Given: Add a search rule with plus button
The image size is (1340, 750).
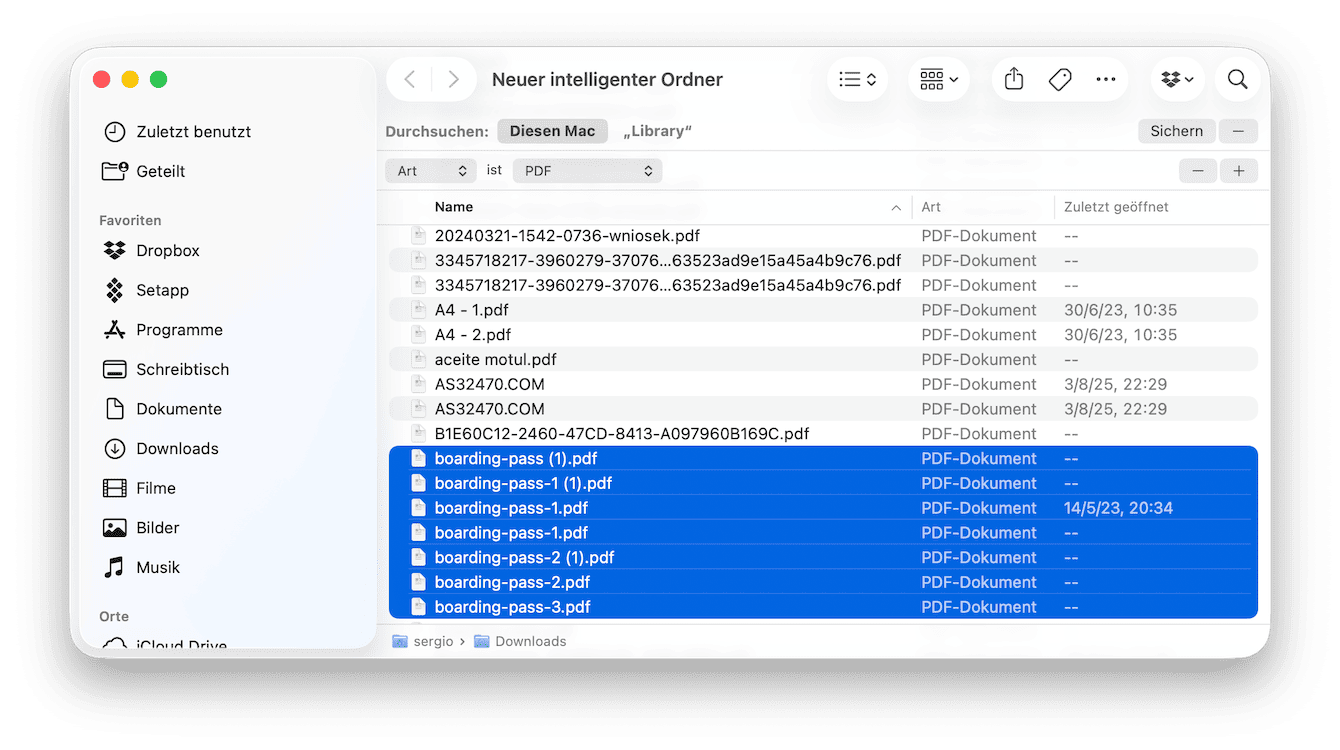Looking at the screenshot, I should [1238, 171].
